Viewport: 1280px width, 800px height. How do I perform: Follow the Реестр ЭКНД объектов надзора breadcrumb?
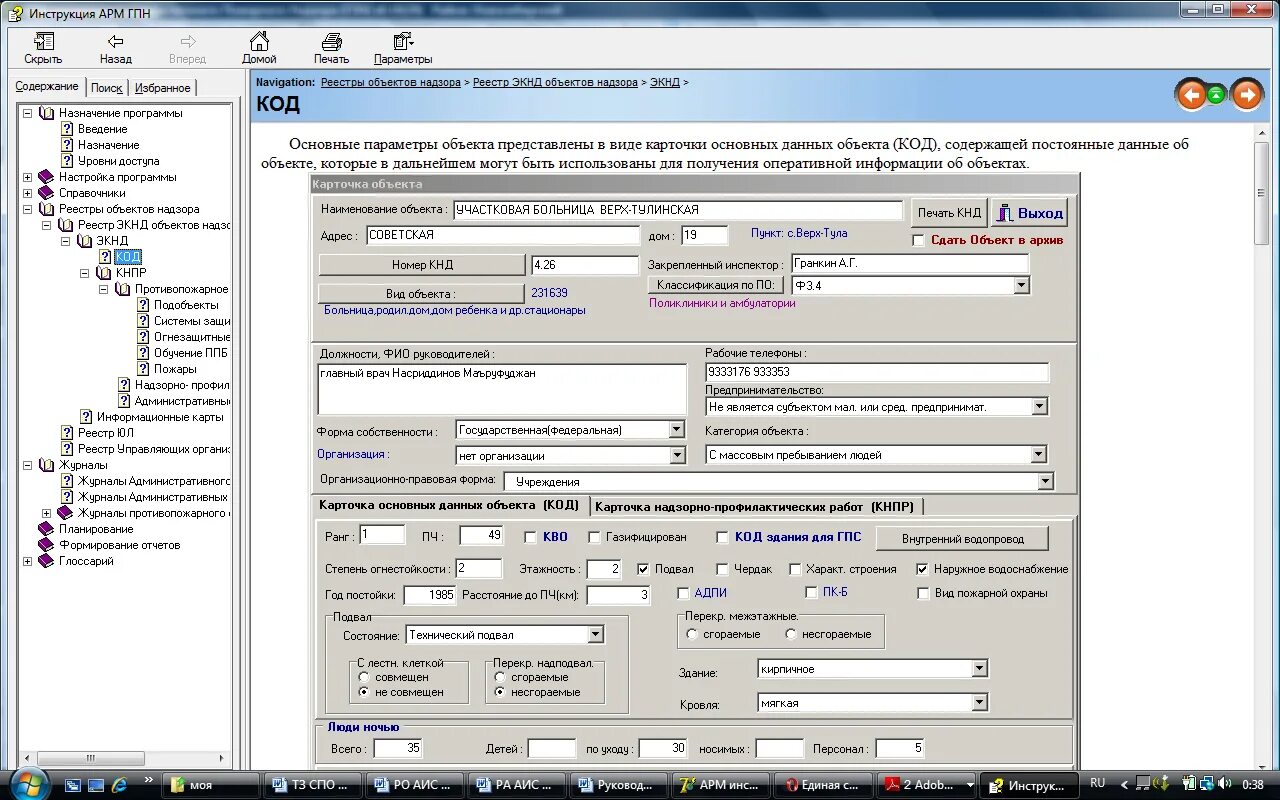(x=555, y=82)
